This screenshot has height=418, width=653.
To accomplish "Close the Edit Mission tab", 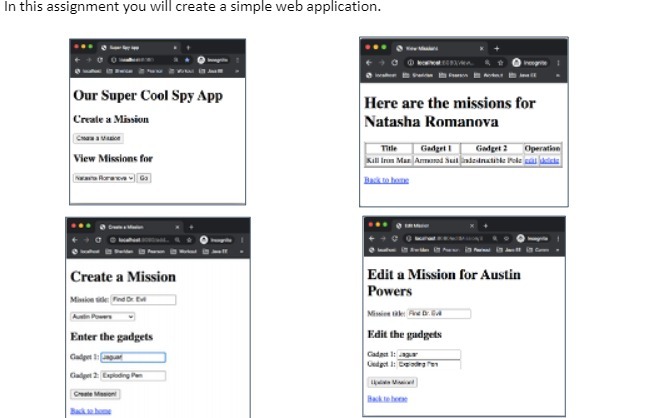I will tap(472, 226).
